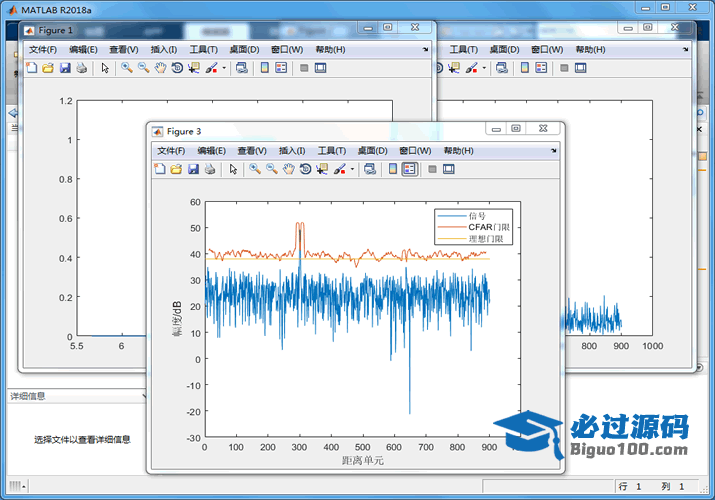Click New Figure icon in Figure 1

[32, 68]
